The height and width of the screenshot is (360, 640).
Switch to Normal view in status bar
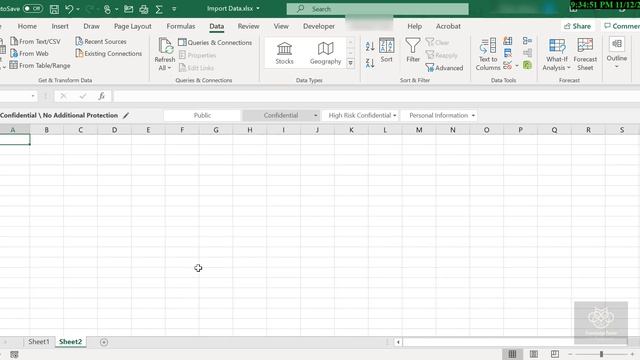coord(512,354)
